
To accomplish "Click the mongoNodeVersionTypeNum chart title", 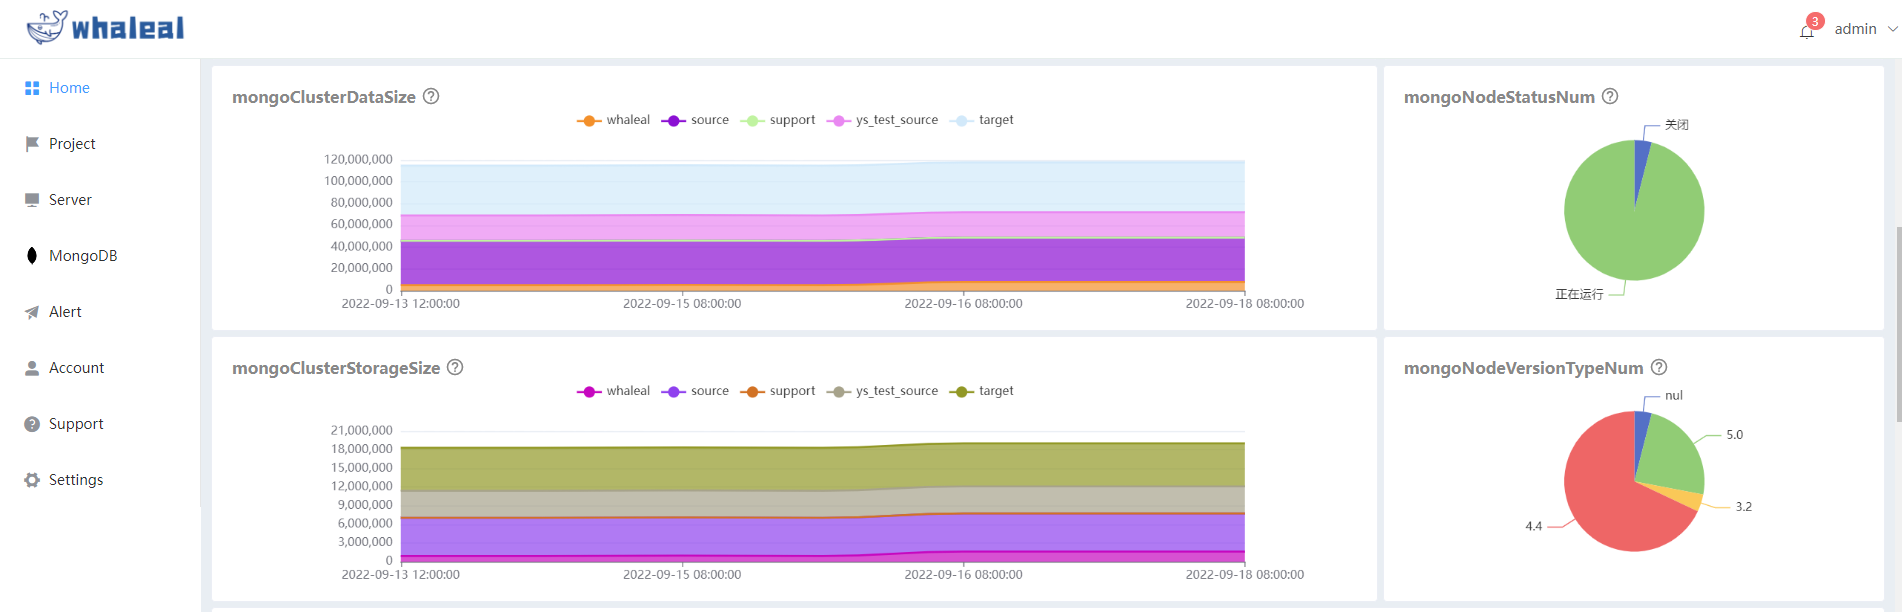I will [x=1523, y=368].
